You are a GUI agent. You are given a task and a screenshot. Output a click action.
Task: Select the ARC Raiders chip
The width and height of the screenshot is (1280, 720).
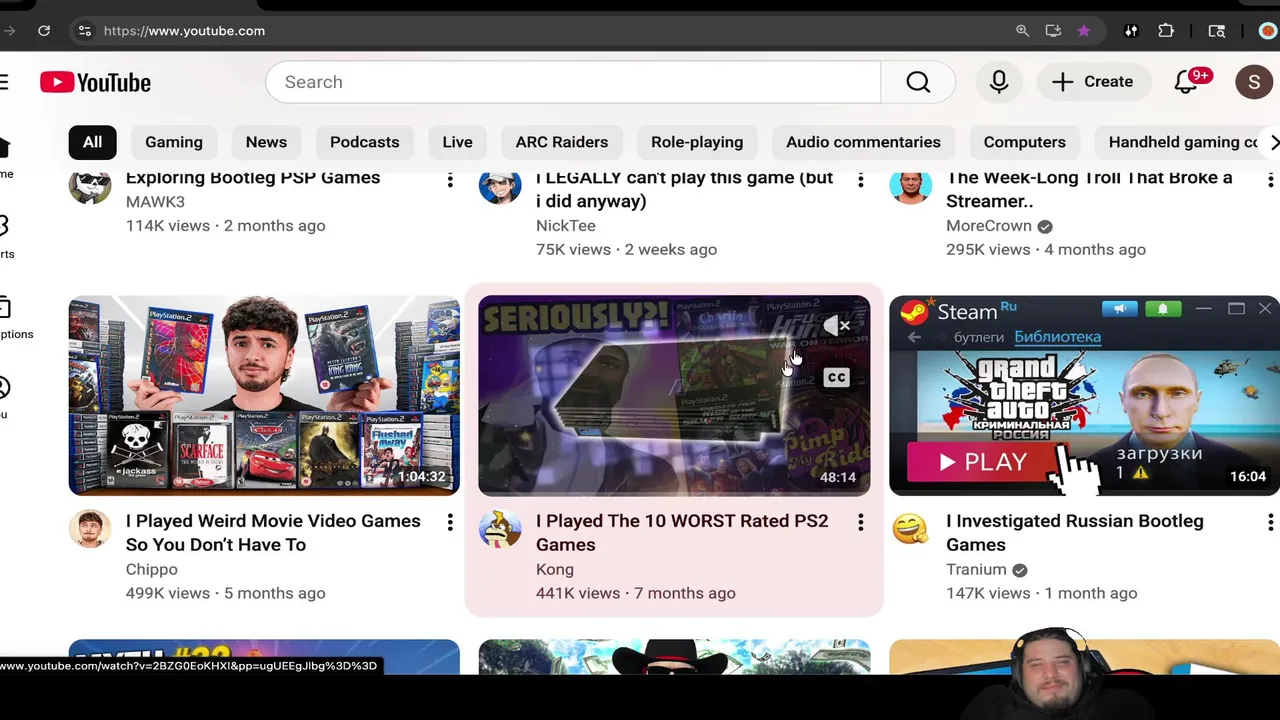point(561,142)
